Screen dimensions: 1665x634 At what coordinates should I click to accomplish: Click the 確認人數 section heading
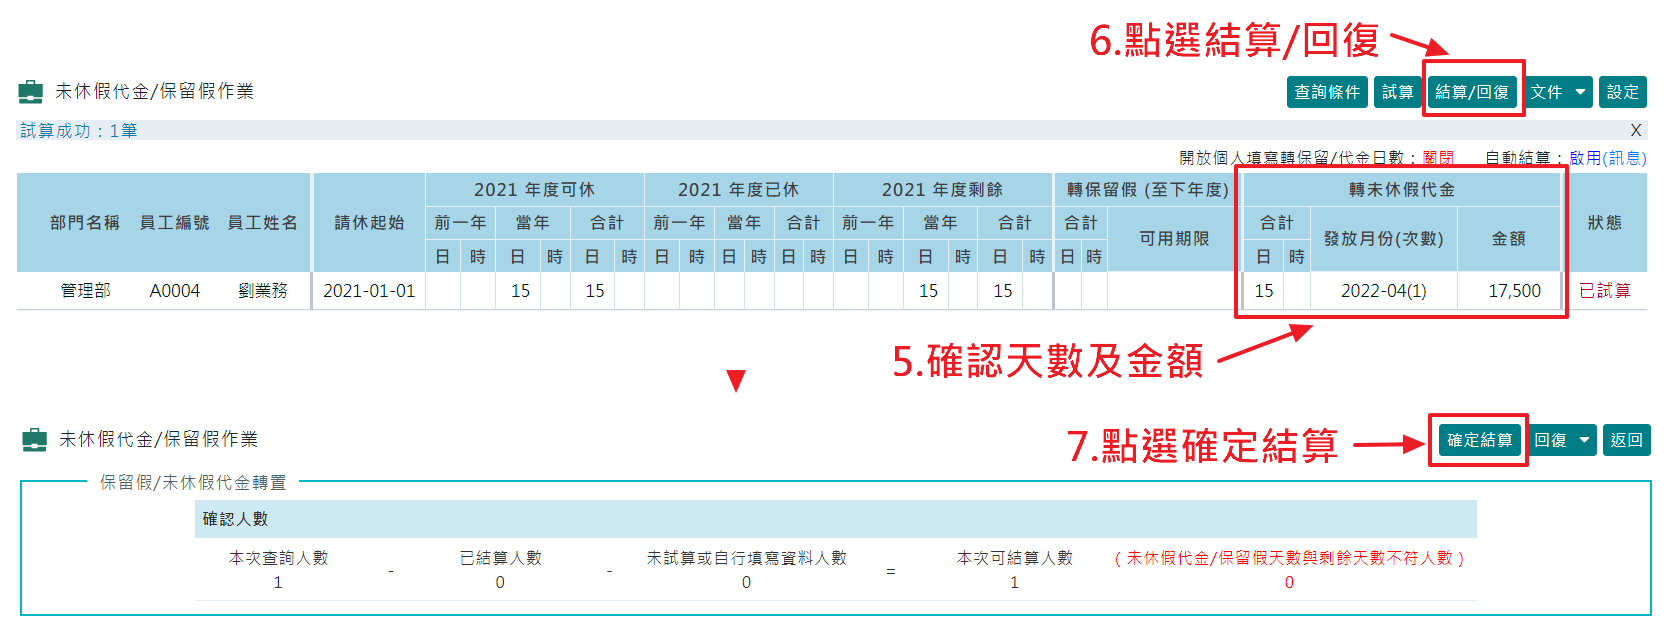click(x=235, y=519)
